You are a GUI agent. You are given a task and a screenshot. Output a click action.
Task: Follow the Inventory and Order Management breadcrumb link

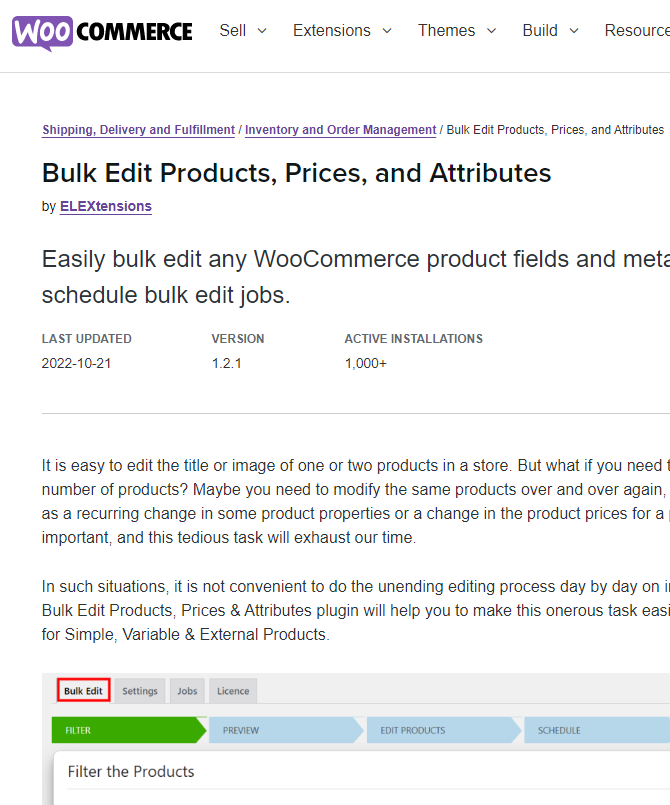[340, 129]
